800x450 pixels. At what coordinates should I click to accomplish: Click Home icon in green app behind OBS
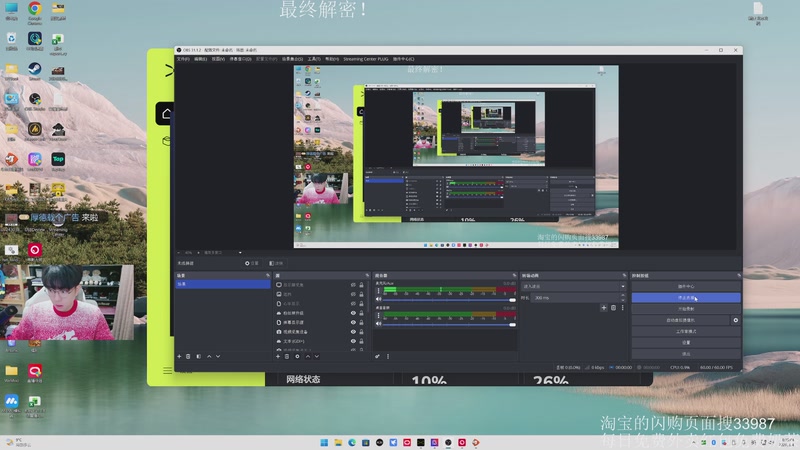coord(165,113)
